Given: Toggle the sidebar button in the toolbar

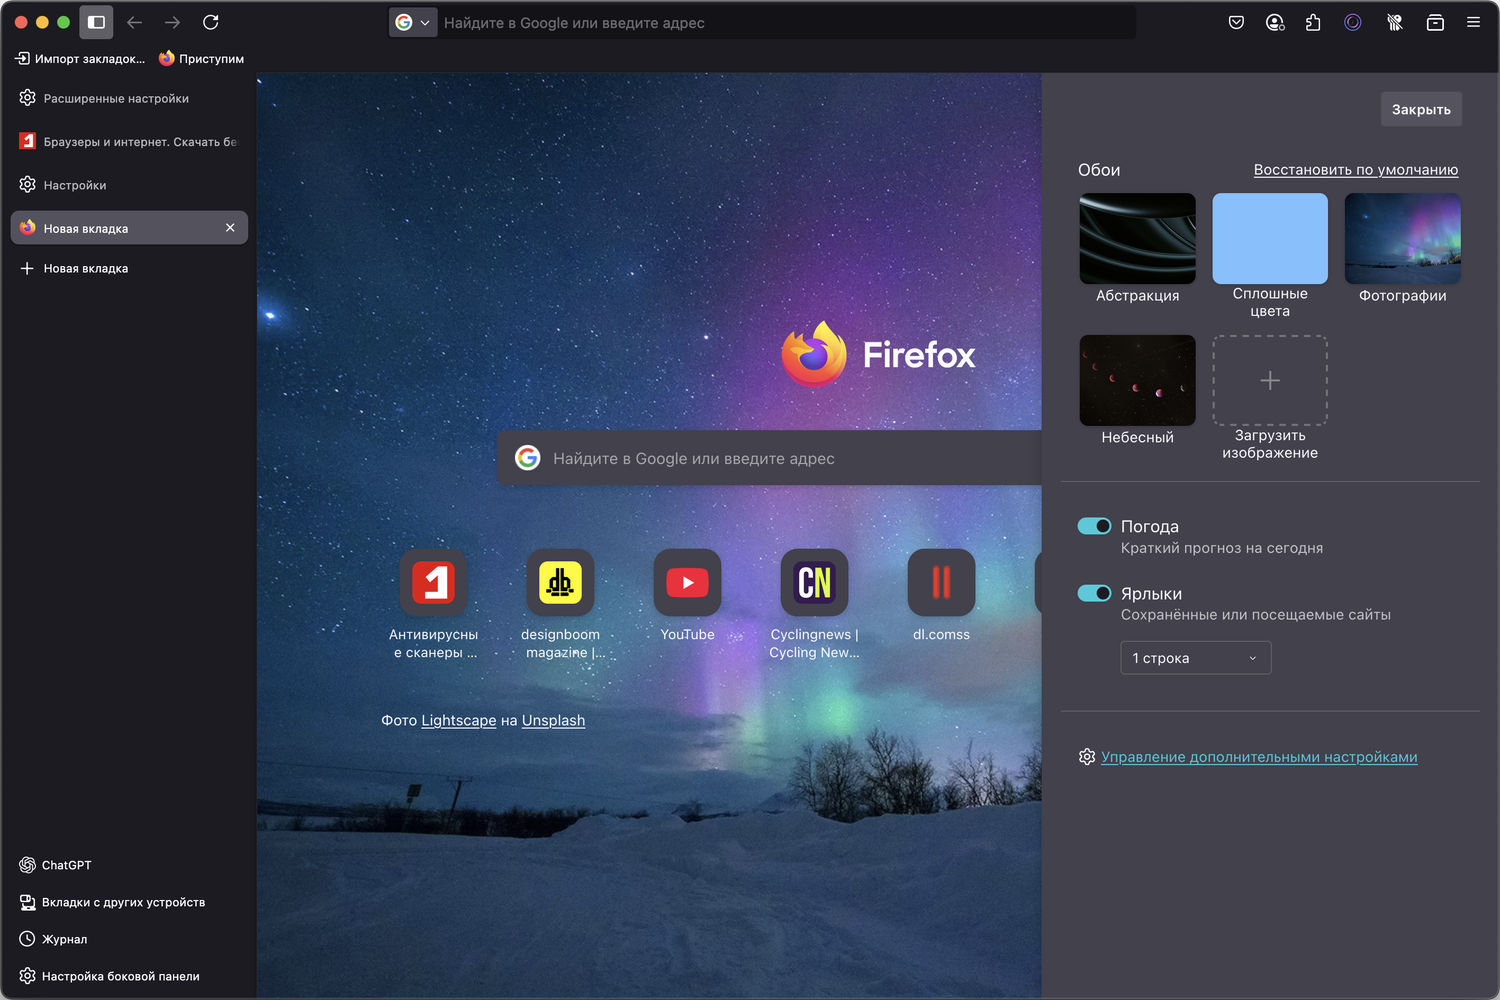Looking at the screenshot, I should [x=96, y=22].
